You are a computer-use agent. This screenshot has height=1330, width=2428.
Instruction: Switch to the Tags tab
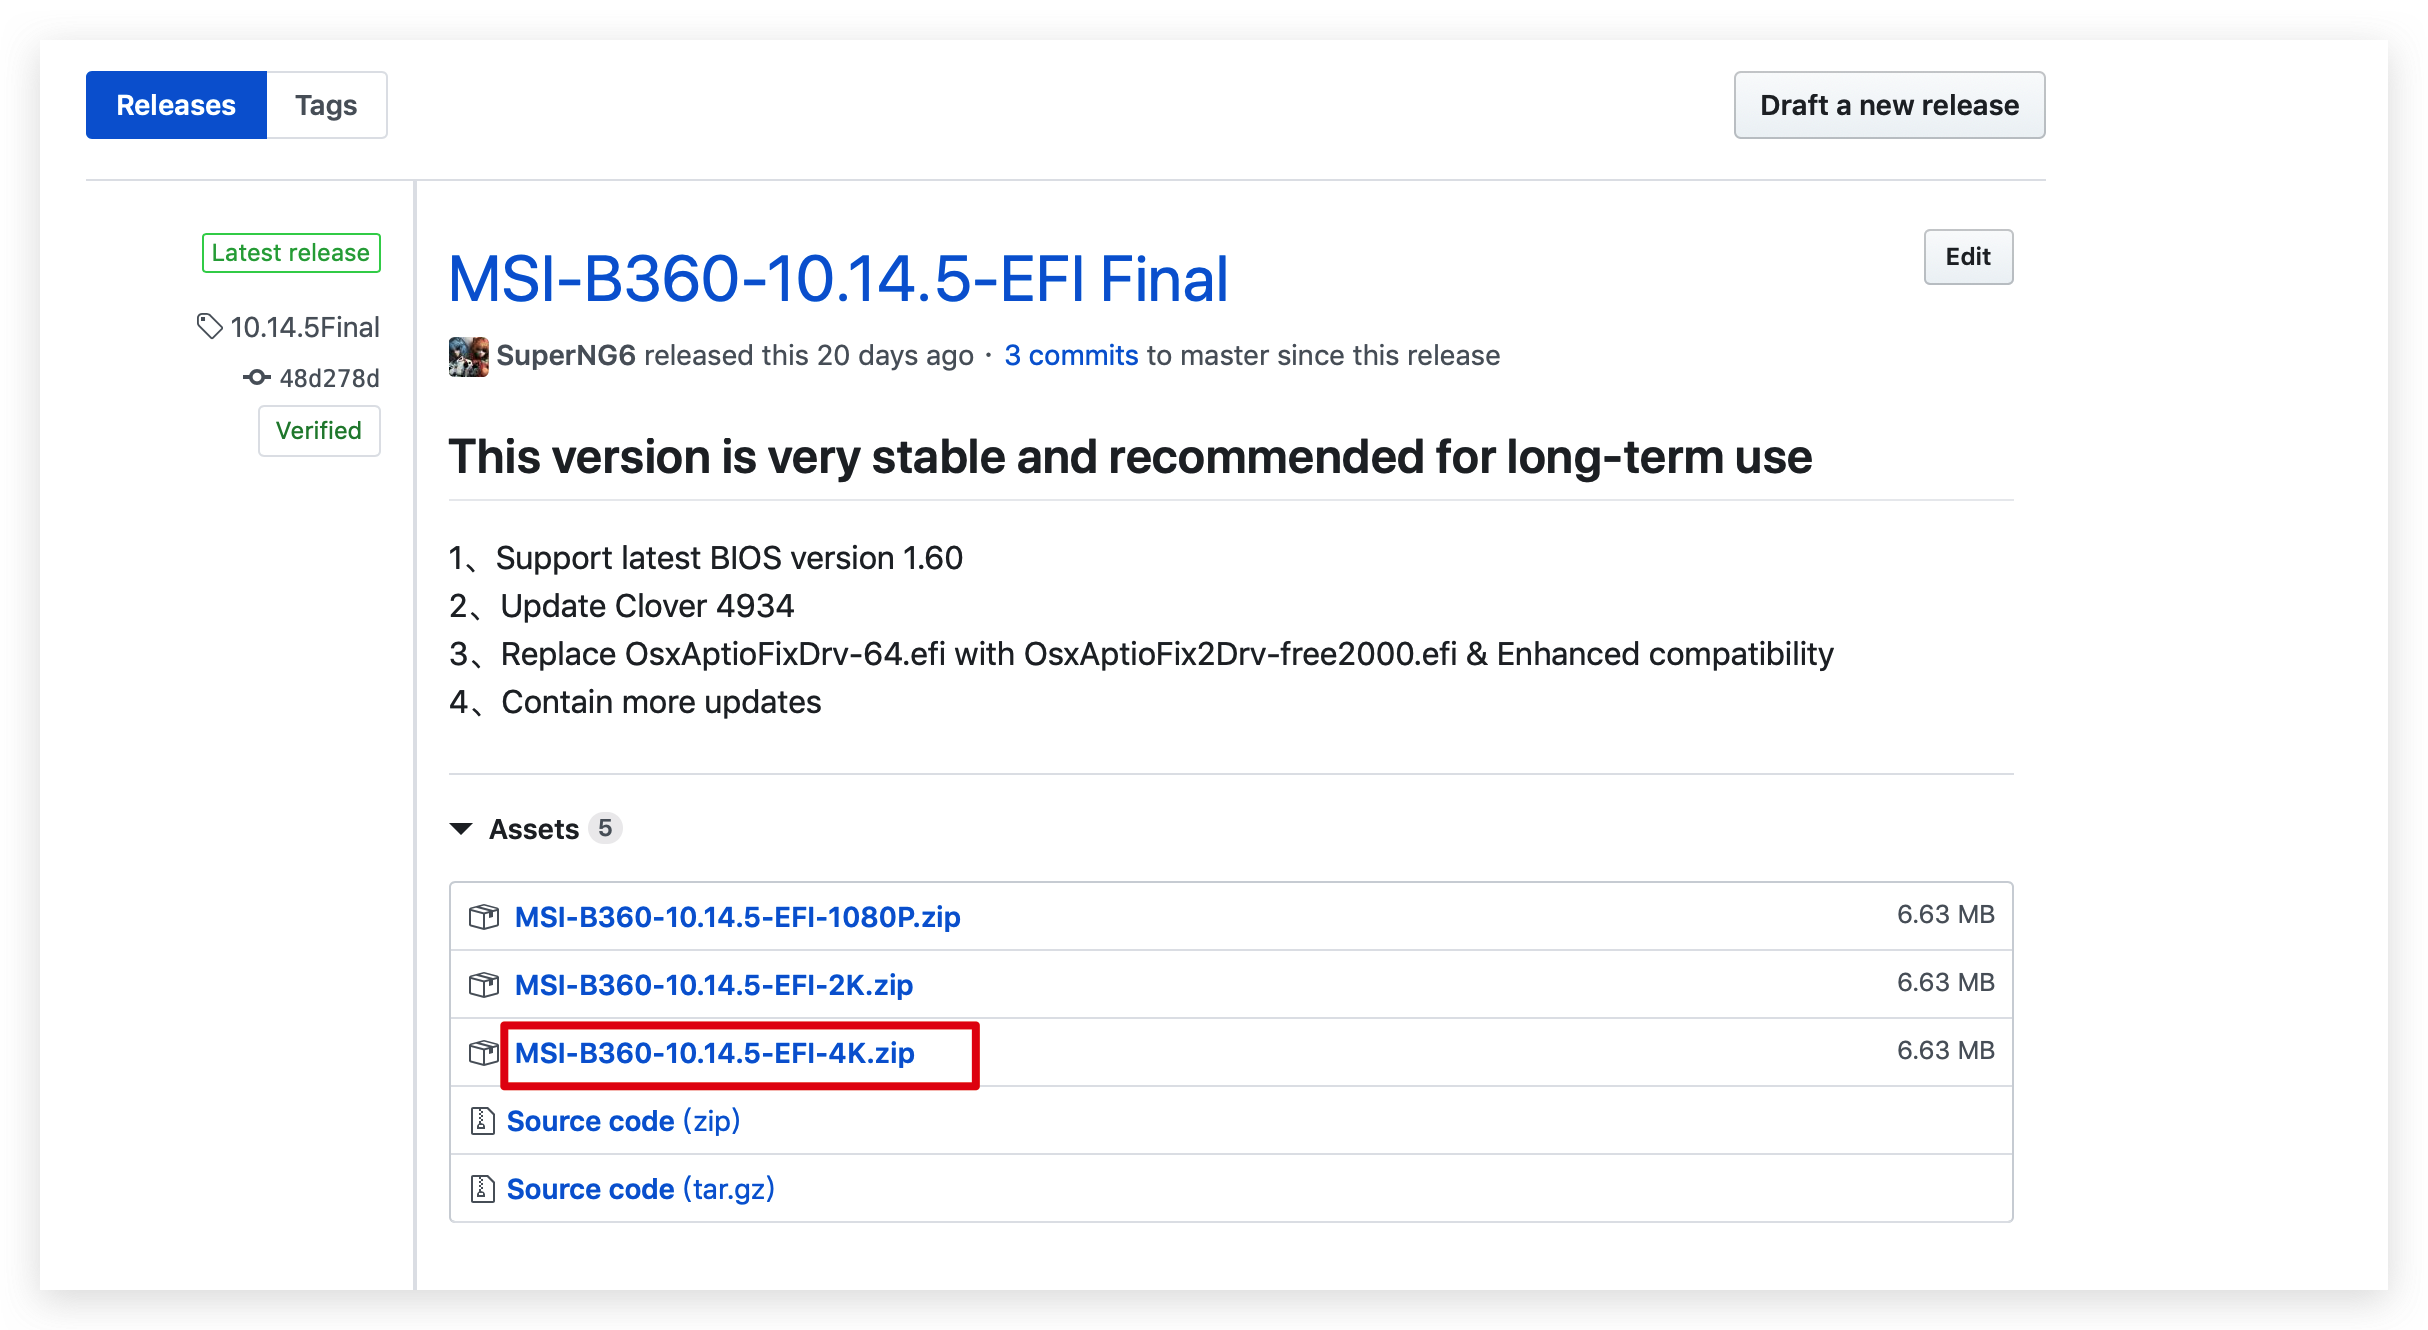click(x=326, y=105)
